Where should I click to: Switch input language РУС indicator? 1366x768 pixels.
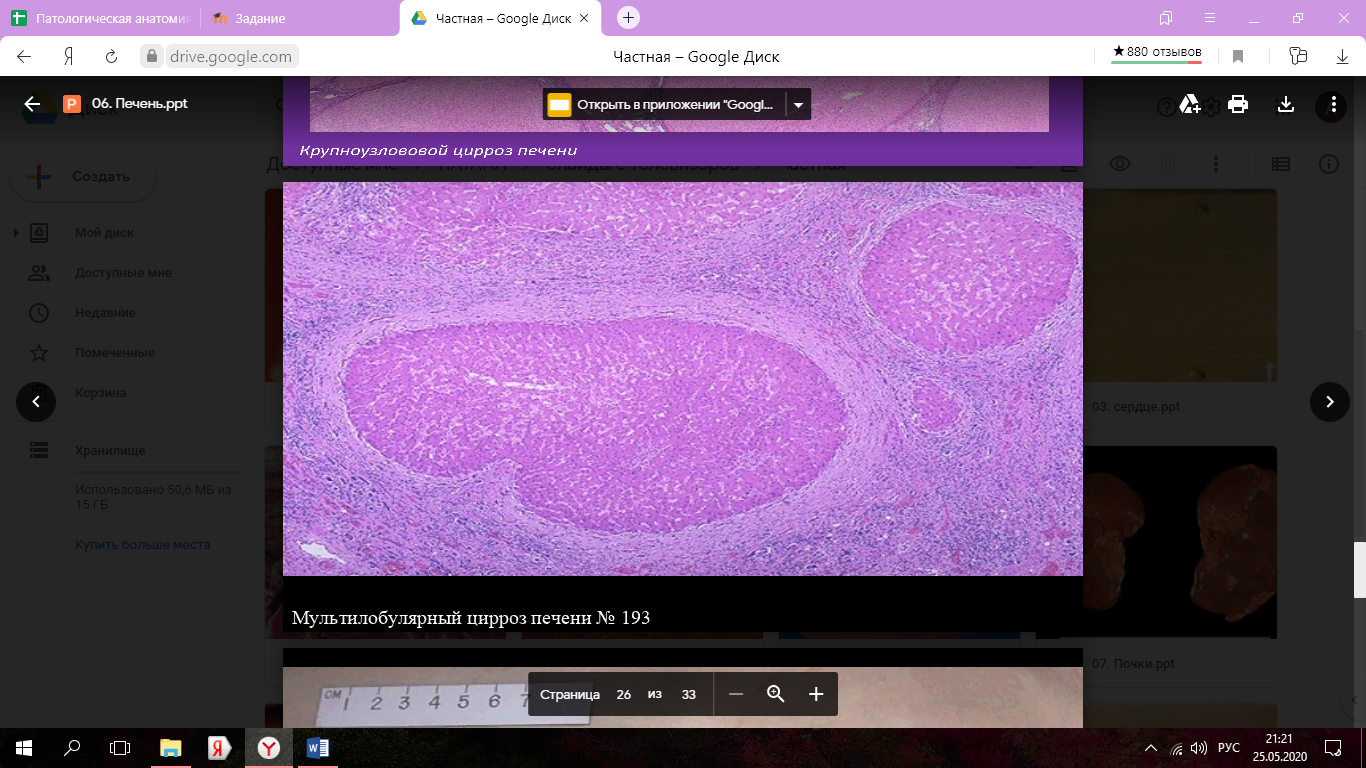(1229, 748)
